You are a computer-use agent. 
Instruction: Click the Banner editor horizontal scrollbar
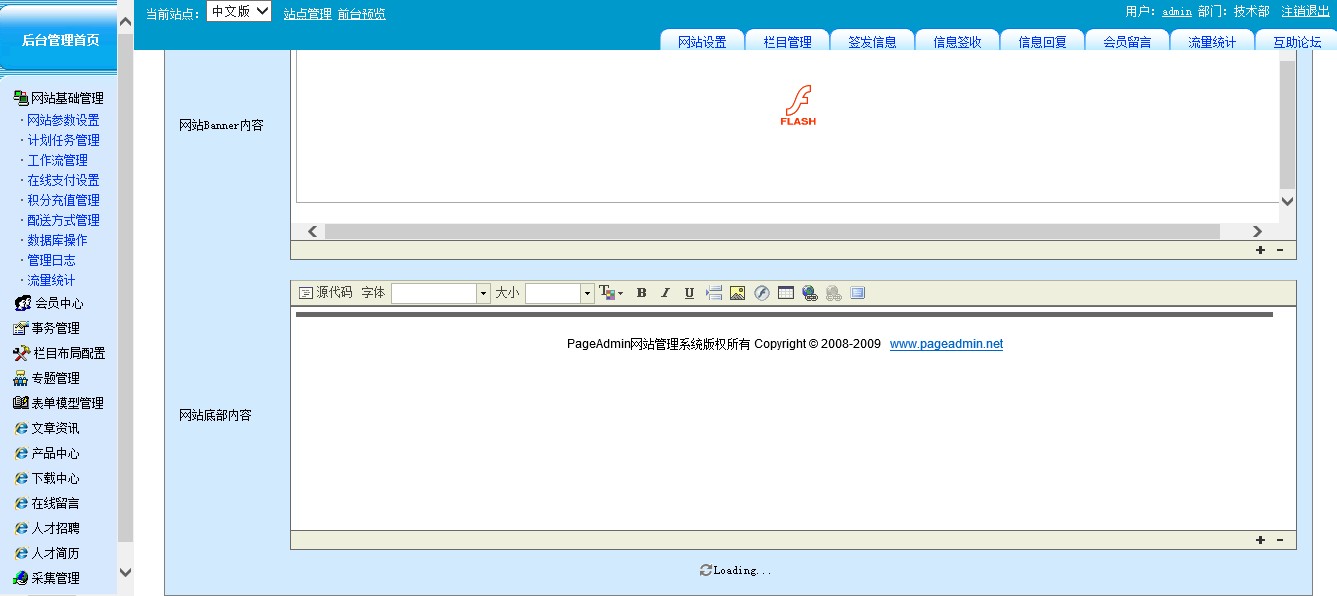[x=771, y=231]
